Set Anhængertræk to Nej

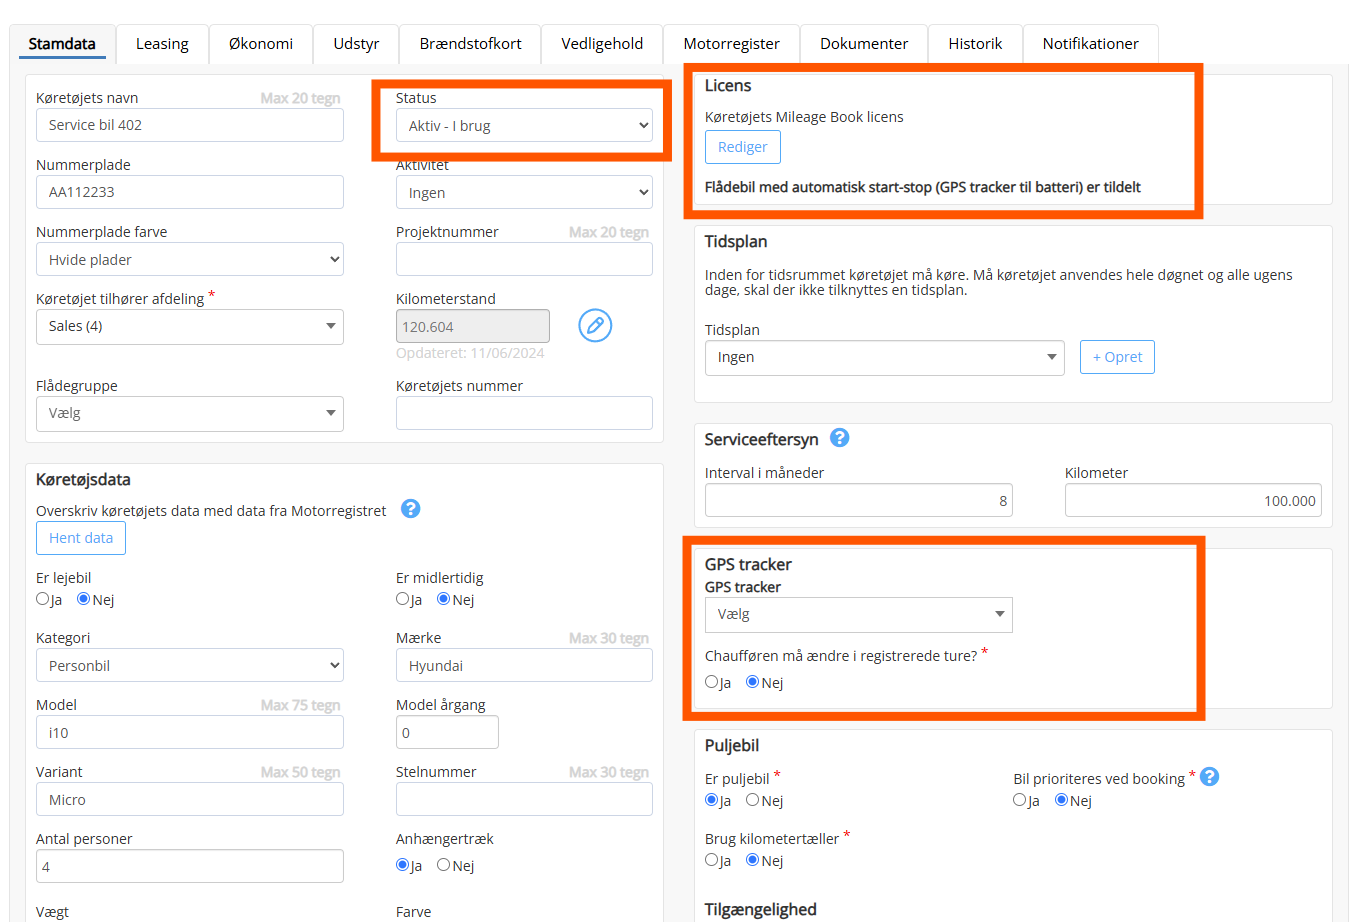click(x=443, y=865)
